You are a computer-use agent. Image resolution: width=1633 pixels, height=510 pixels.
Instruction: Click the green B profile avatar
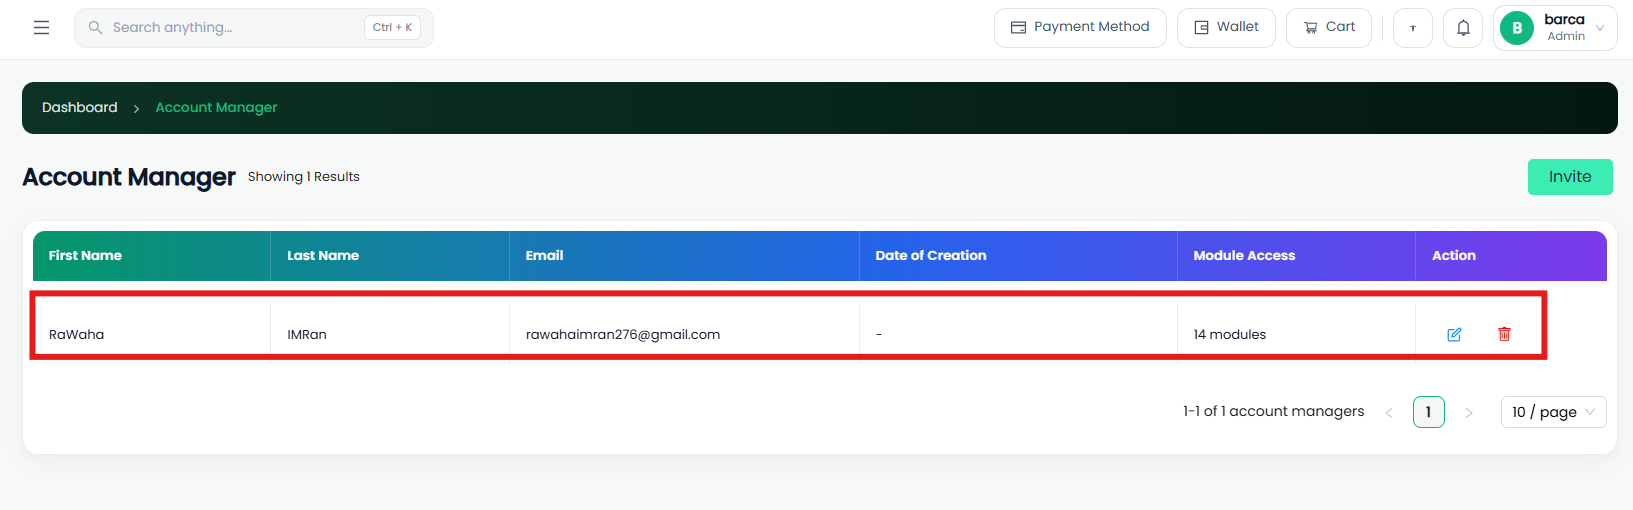tap(1517, 28)
